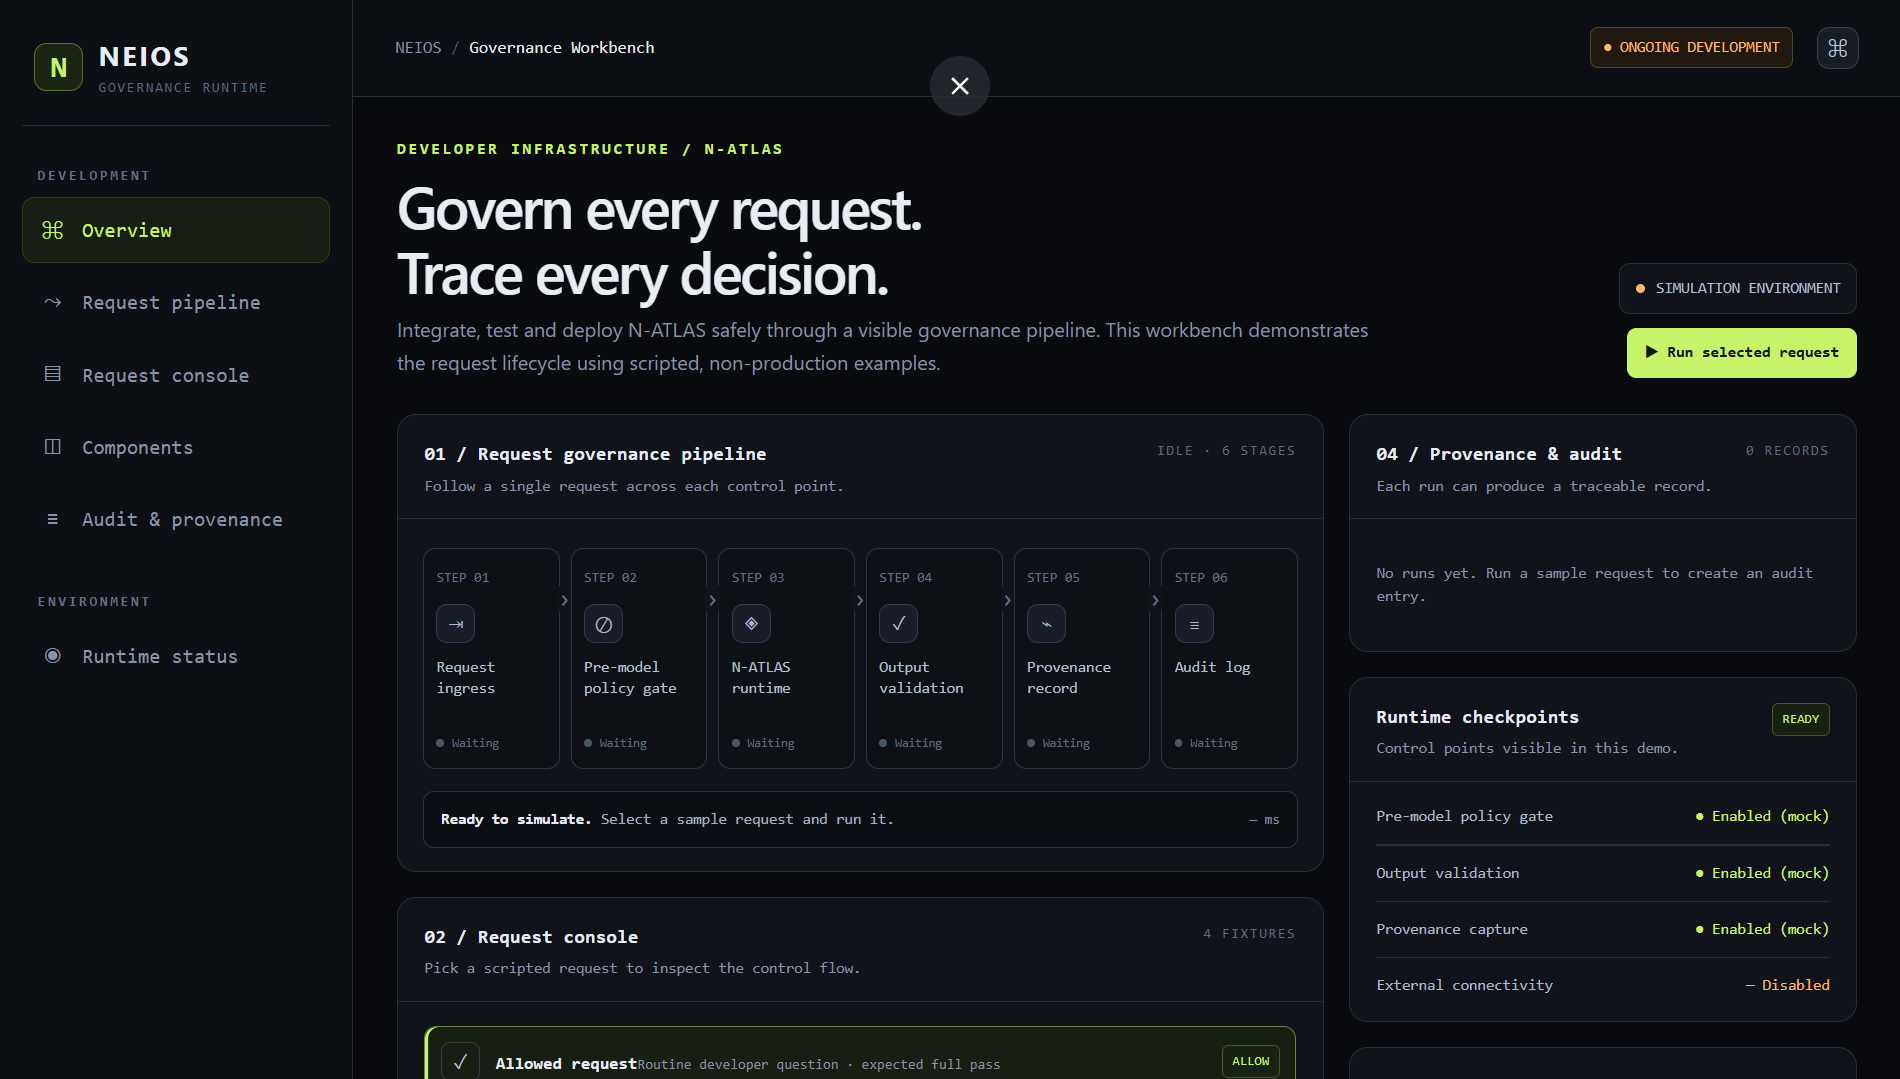The width and height of the screenshot is (1900, 1079).
Task: Open Audit & provenance in sidebar
Action: 176,519
